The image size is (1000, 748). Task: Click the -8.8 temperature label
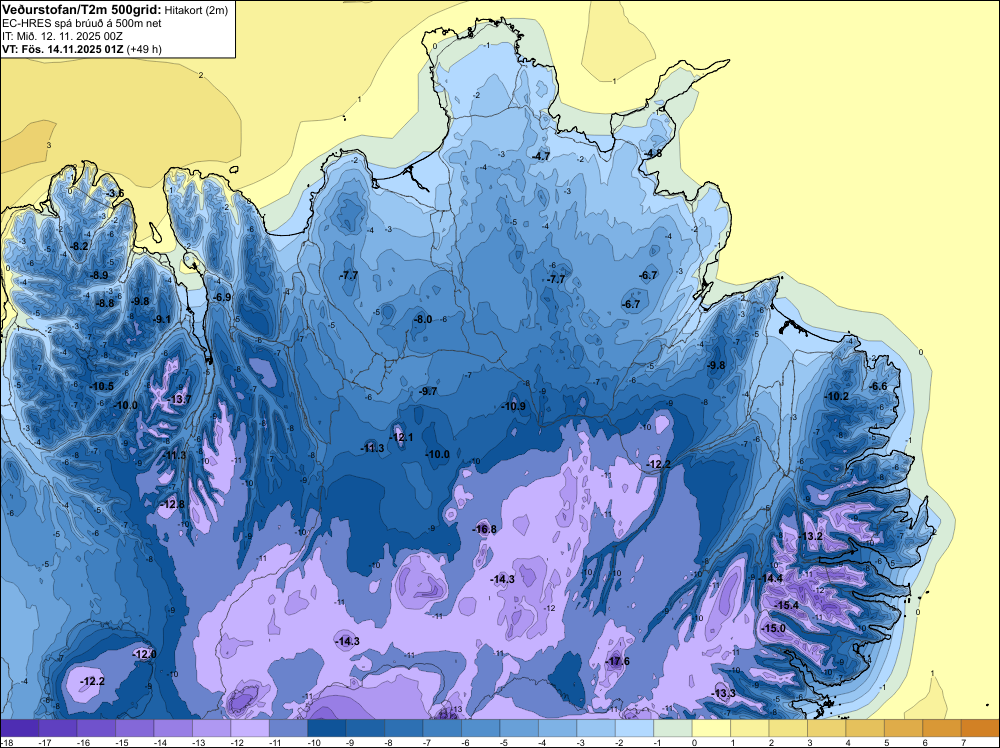tap(105, 304)
